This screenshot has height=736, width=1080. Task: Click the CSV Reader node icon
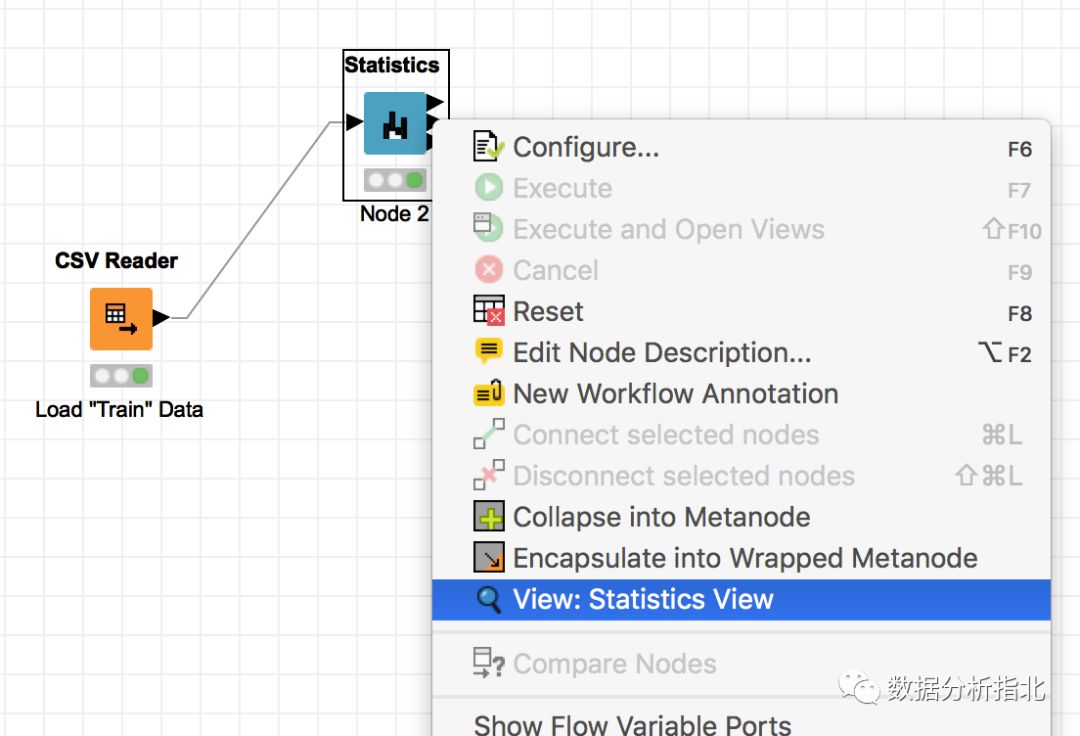click(x=121, y=319)
